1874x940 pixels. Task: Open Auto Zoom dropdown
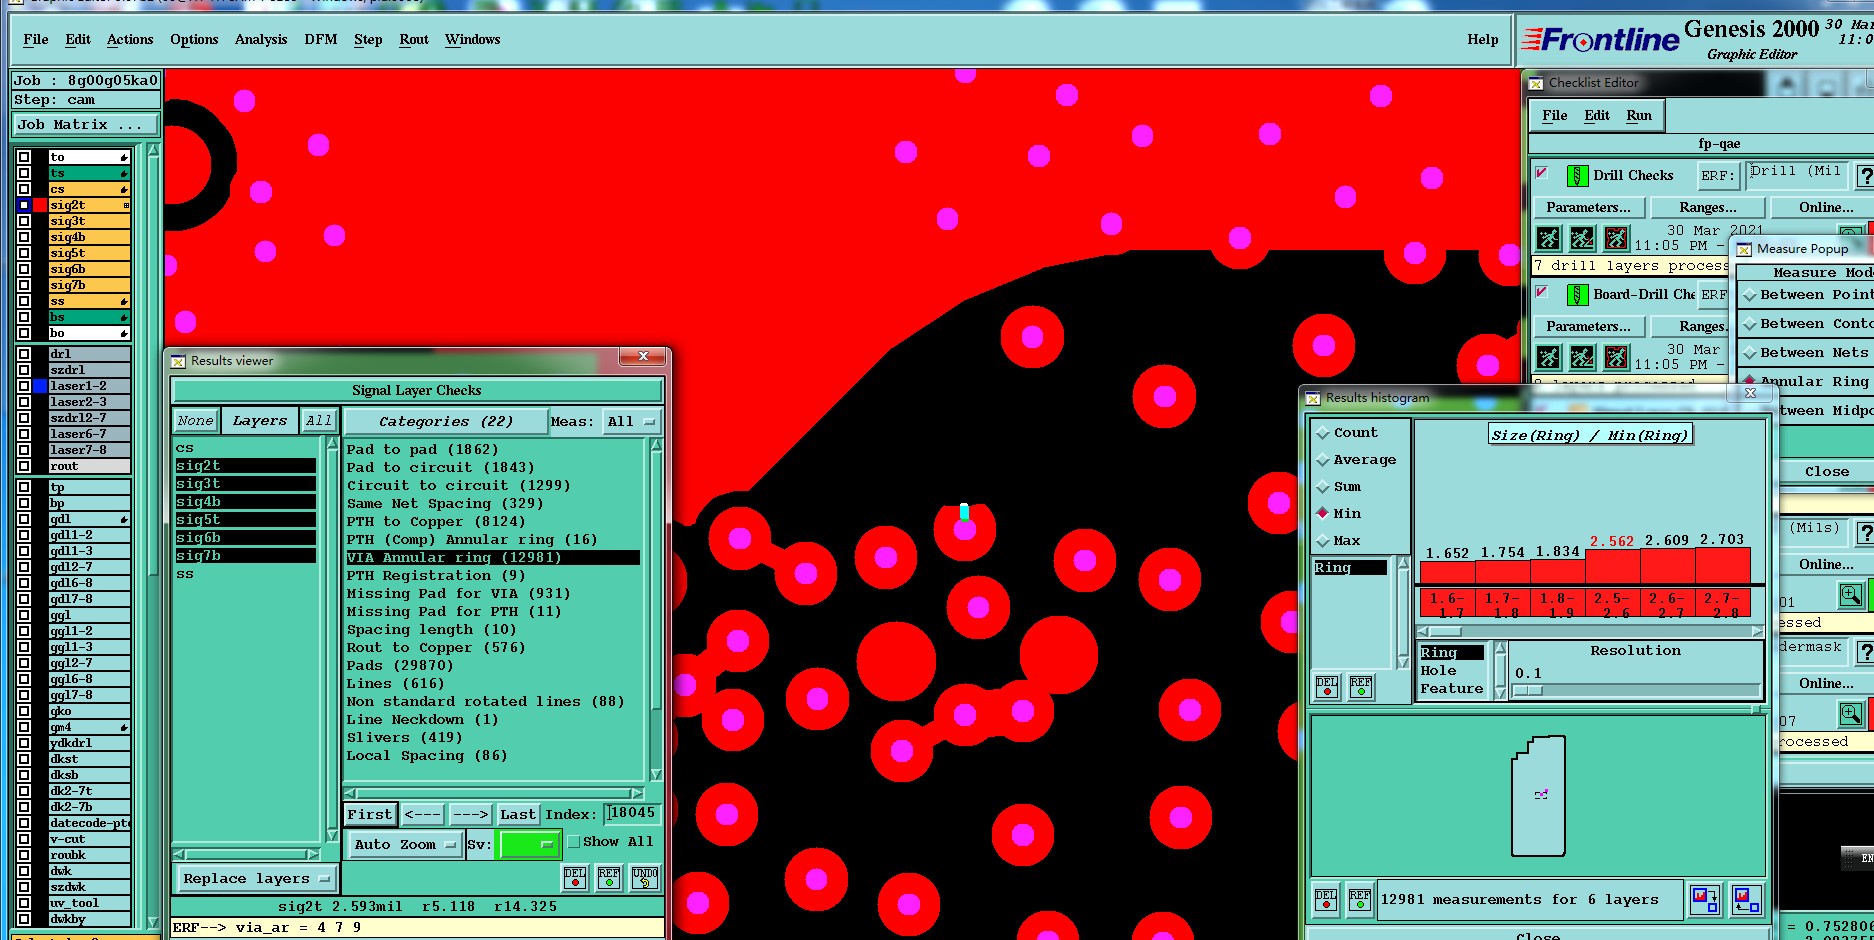coord(404,845)
